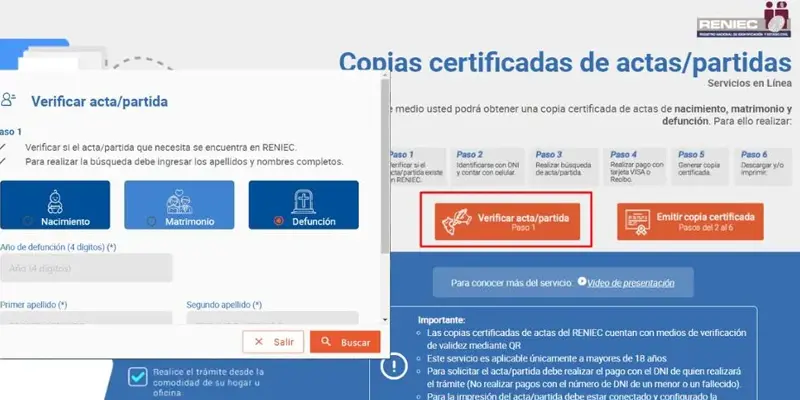The height and width of the screenshot is (400, 800).
Task: Click the Importante: heading text
Action: click(x=441, y=320)
